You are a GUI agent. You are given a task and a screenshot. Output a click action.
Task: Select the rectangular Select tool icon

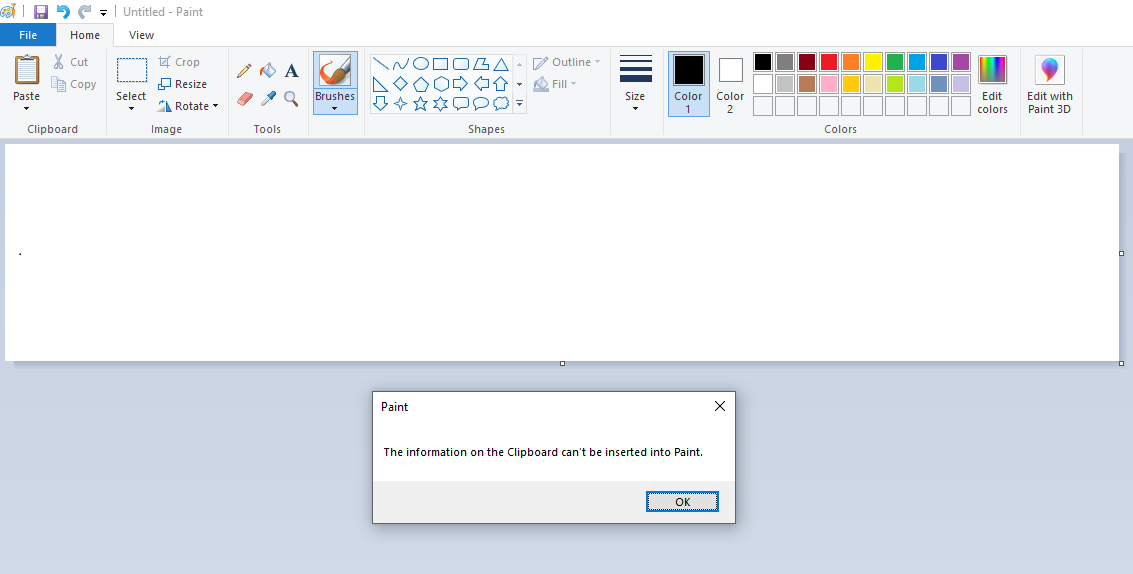pyautogui.click(x=132, y=71)
